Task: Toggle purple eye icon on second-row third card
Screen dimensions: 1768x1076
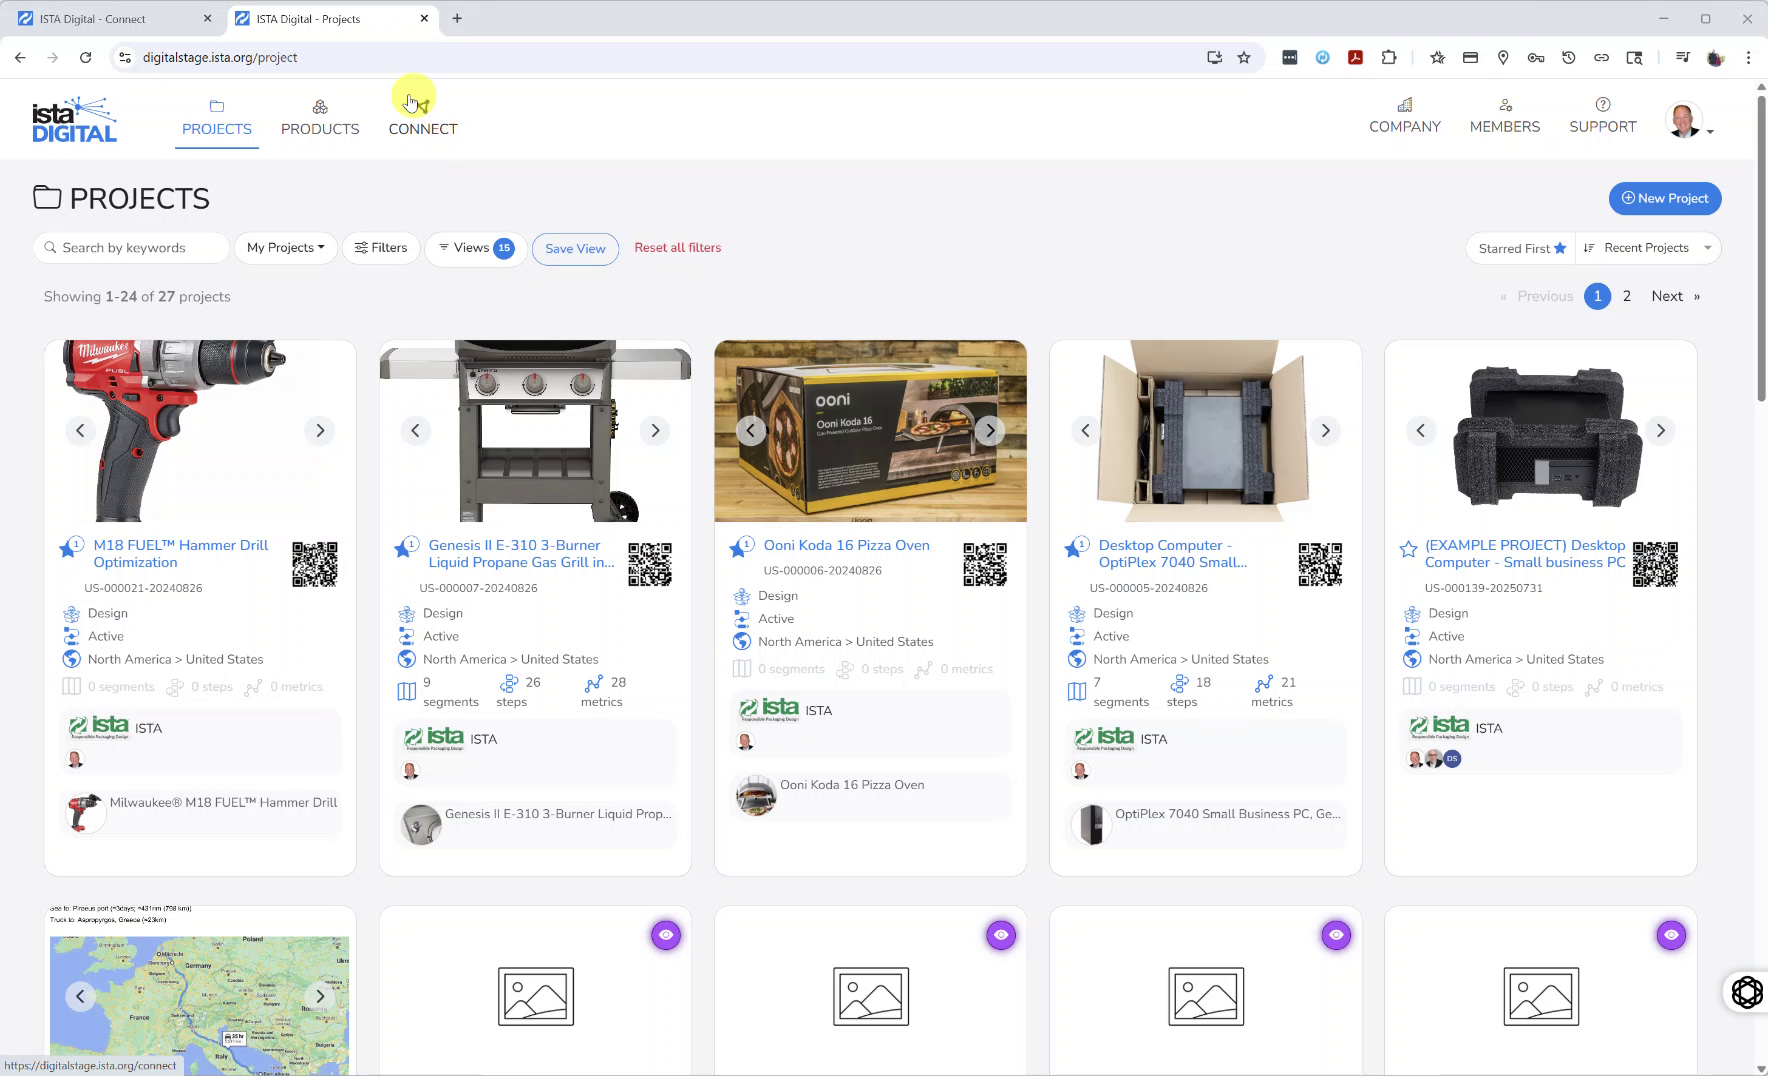Action: click(x=1001, y=935)
